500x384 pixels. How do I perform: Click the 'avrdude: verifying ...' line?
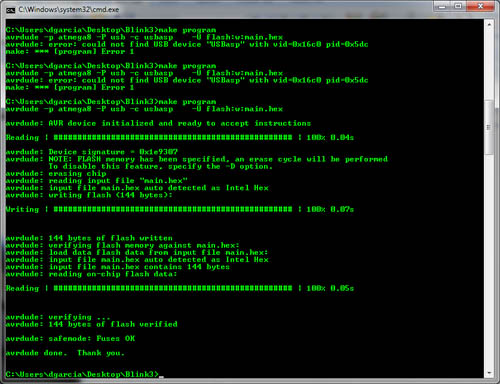coord(58,317)
